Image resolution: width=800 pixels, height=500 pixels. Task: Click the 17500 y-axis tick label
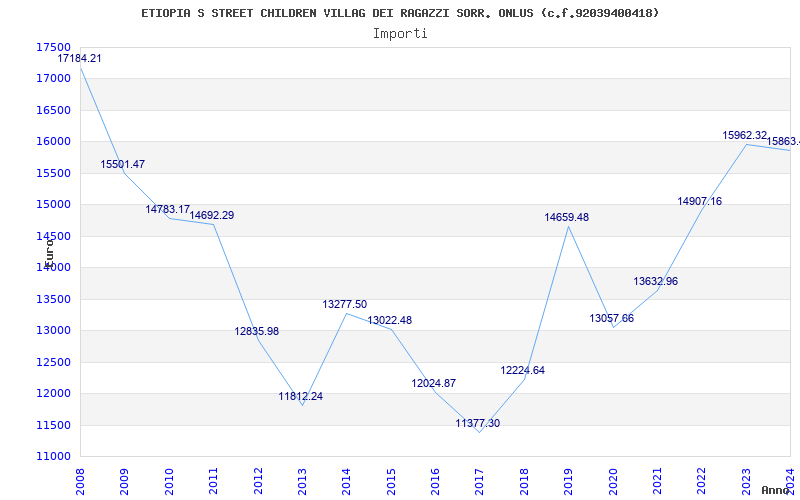pos(53,47)
